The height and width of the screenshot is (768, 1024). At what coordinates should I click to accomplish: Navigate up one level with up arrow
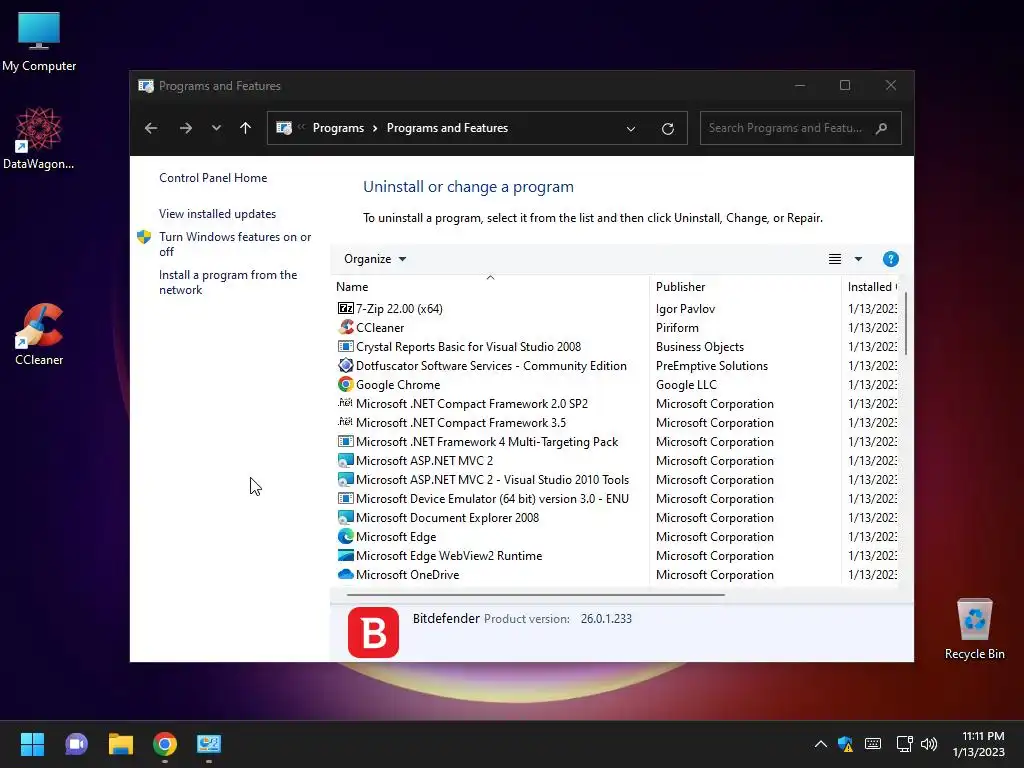click(x=246, y=128)
